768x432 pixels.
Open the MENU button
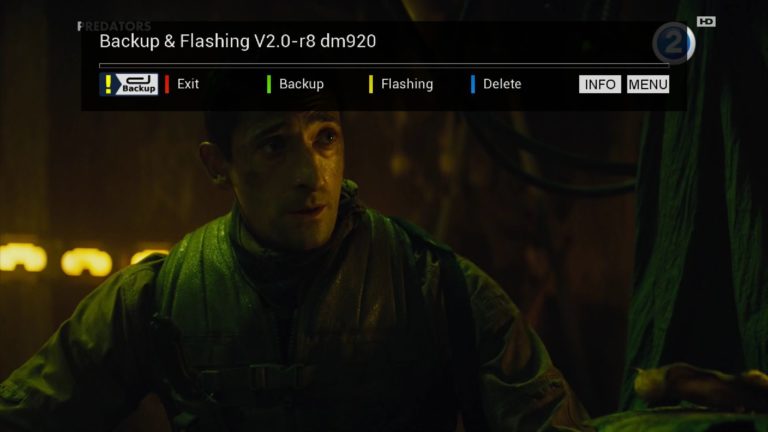pos(648,84)
